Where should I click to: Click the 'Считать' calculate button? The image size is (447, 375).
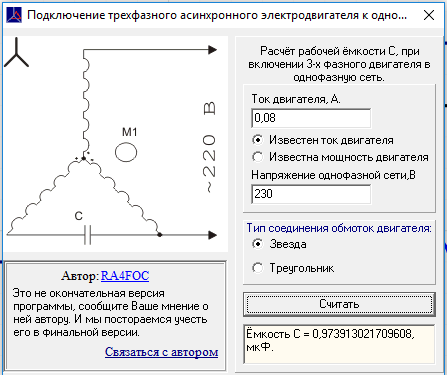(339, 304)
